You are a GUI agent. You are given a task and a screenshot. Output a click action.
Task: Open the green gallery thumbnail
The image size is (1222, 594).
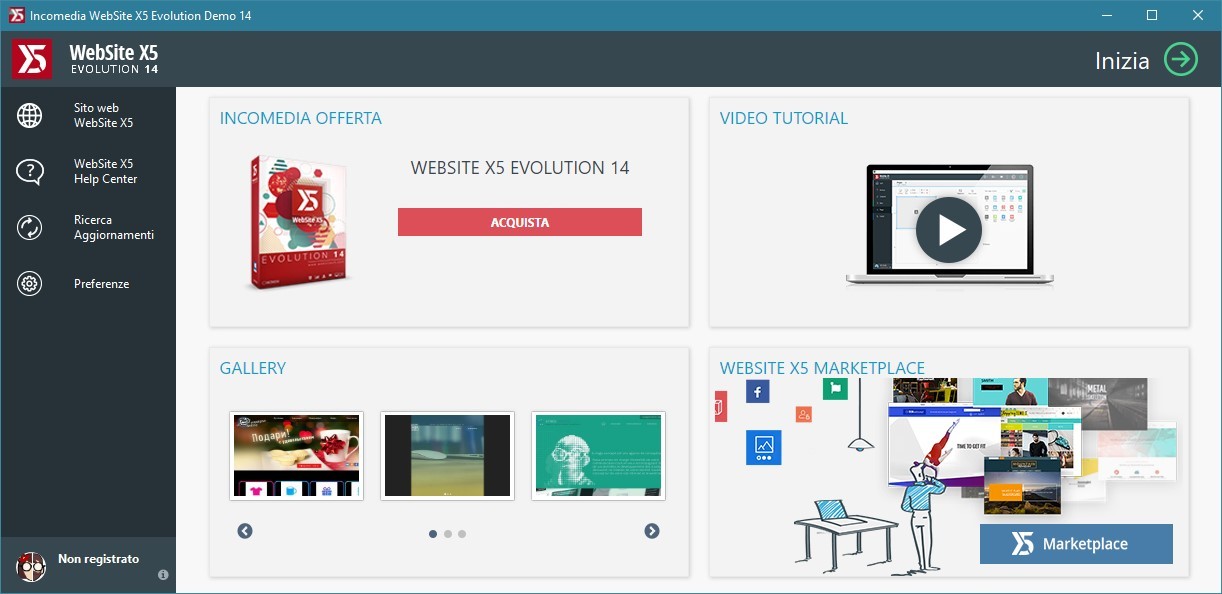[598, 456]
